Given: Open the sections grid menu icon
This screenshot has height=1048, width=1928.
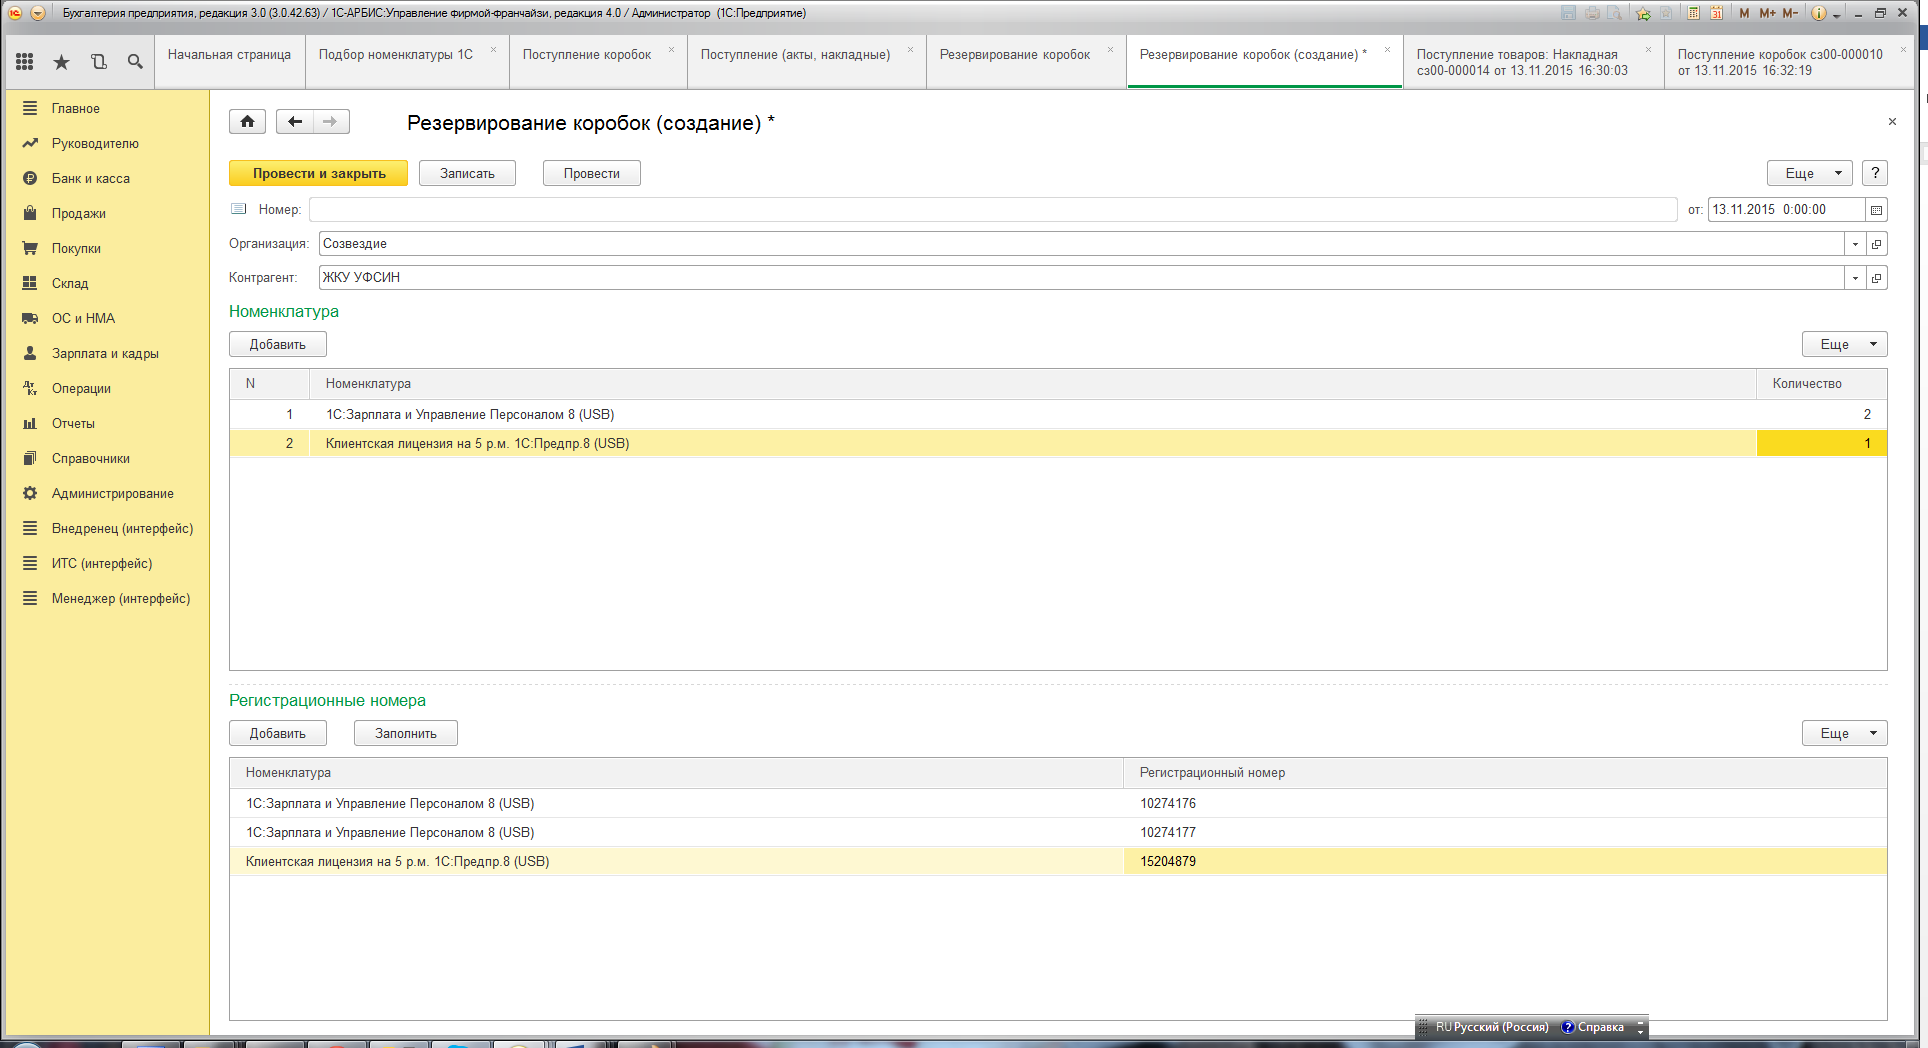Looking at the screenshot, I should pos(25,62).
